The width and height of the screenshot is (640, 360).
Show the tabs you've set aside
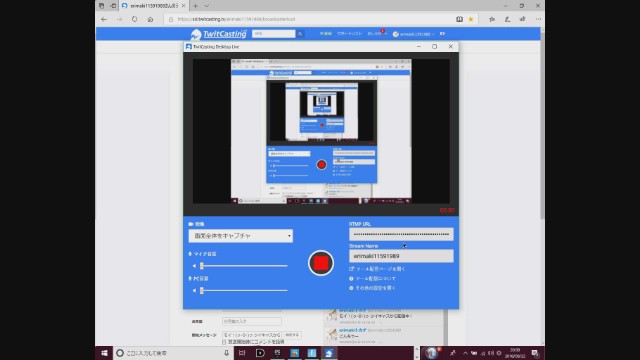click(x=101, y=6)
